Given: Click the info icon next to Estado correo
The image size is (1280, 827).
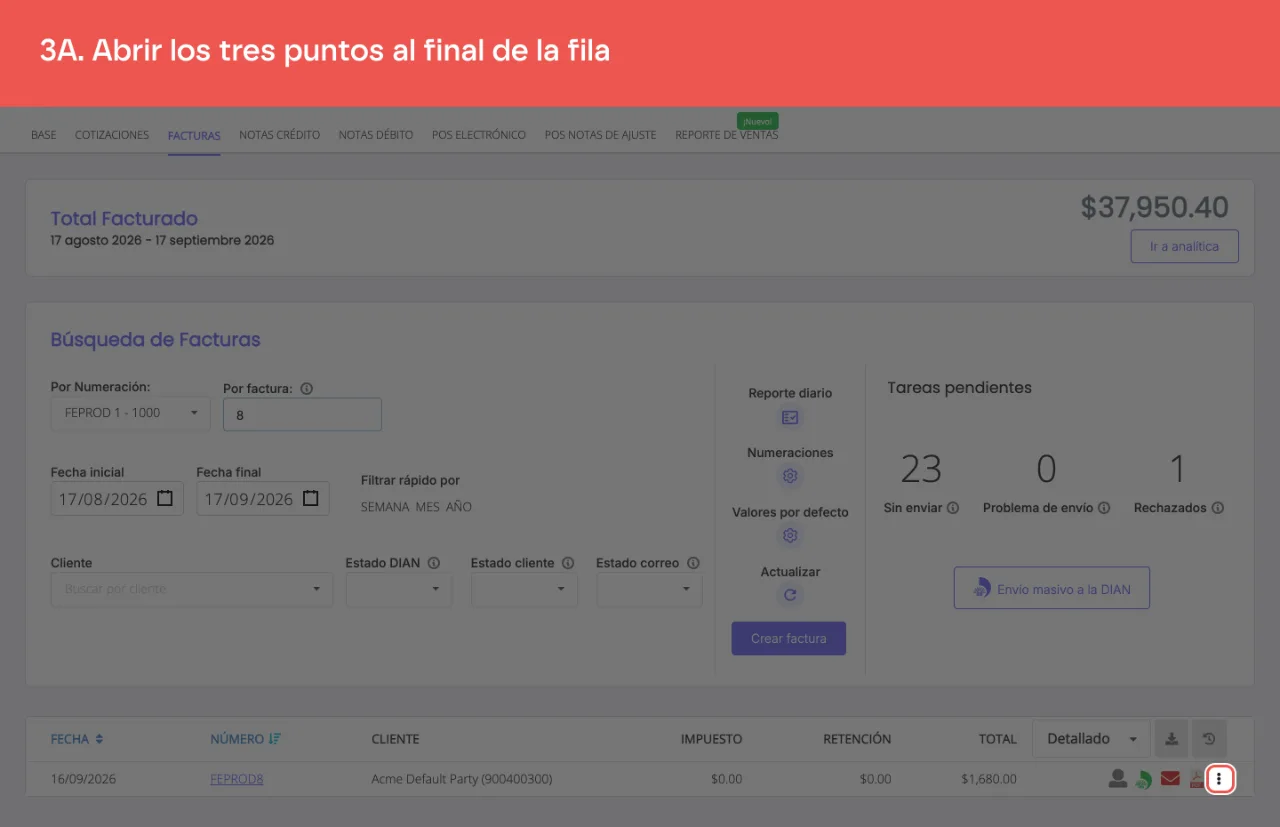Looking at the screenshot, I should pos(693,563).
